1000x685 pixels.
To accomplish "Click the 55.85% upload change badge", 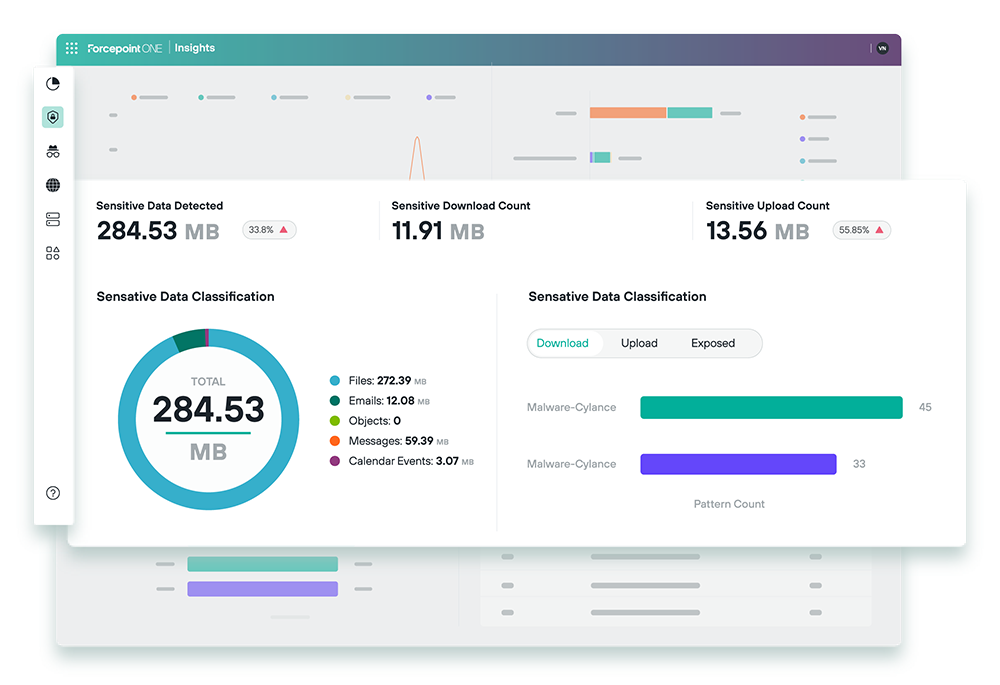I will pyautogui.click(x=861, y=230).
